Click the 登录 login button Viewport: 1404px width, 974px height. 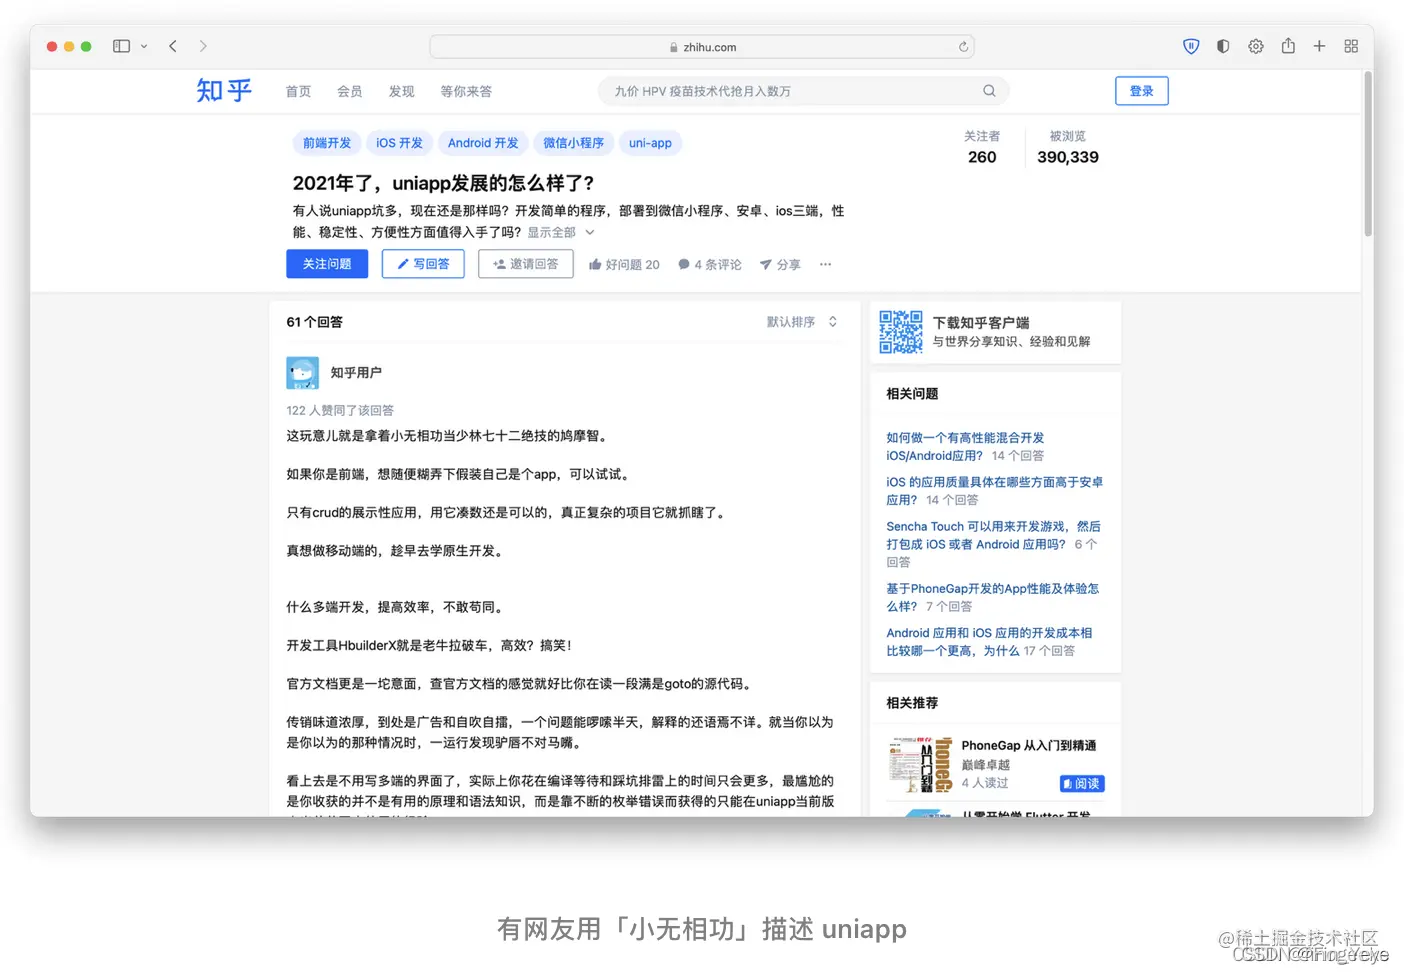[1142, 91]
